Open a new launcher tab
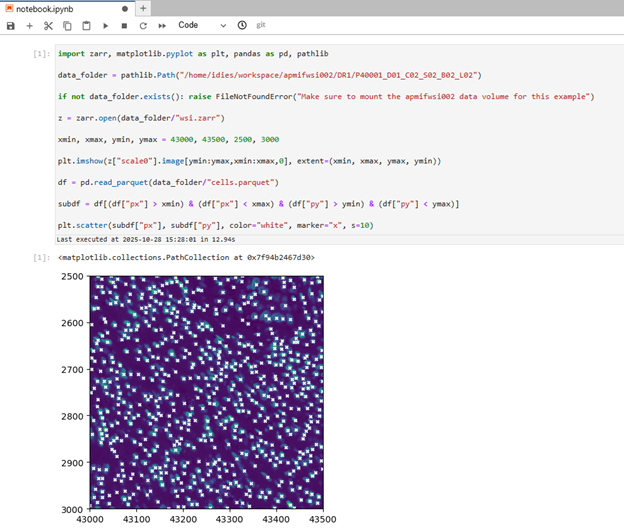Screen dimensions: 624x530 click(144, 7)
